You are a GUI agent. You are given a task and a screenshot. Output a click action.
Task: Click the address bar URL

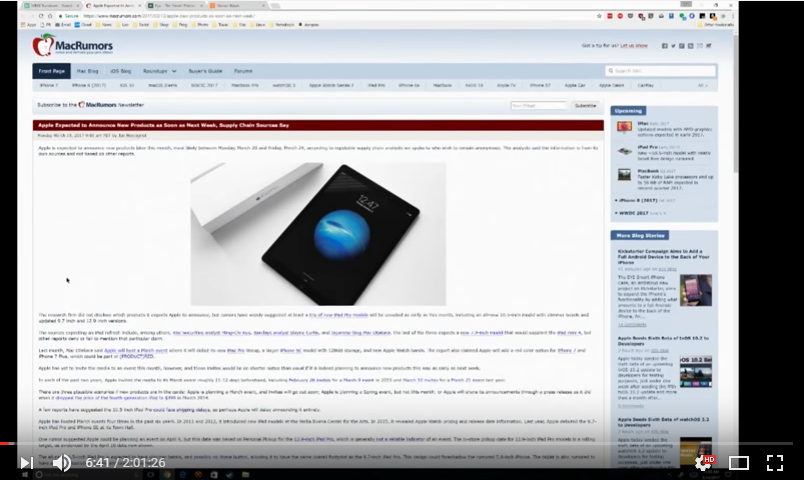click(169, 16)
